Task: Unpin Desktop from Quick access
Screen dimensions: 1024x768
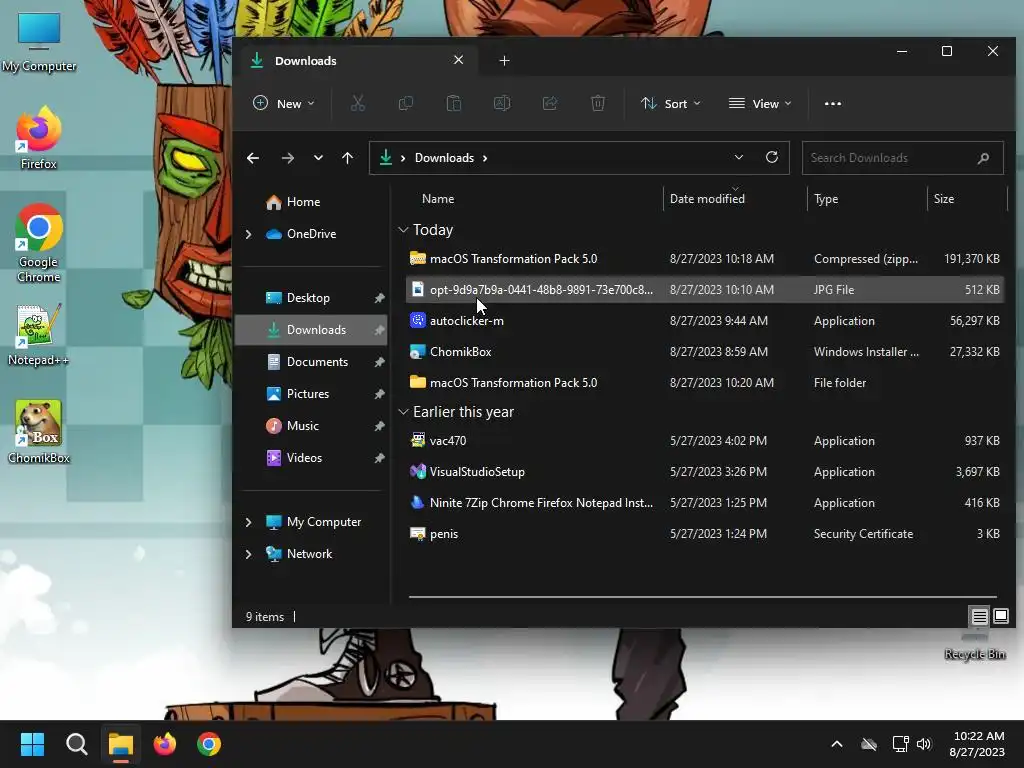Action: [379, 298]
